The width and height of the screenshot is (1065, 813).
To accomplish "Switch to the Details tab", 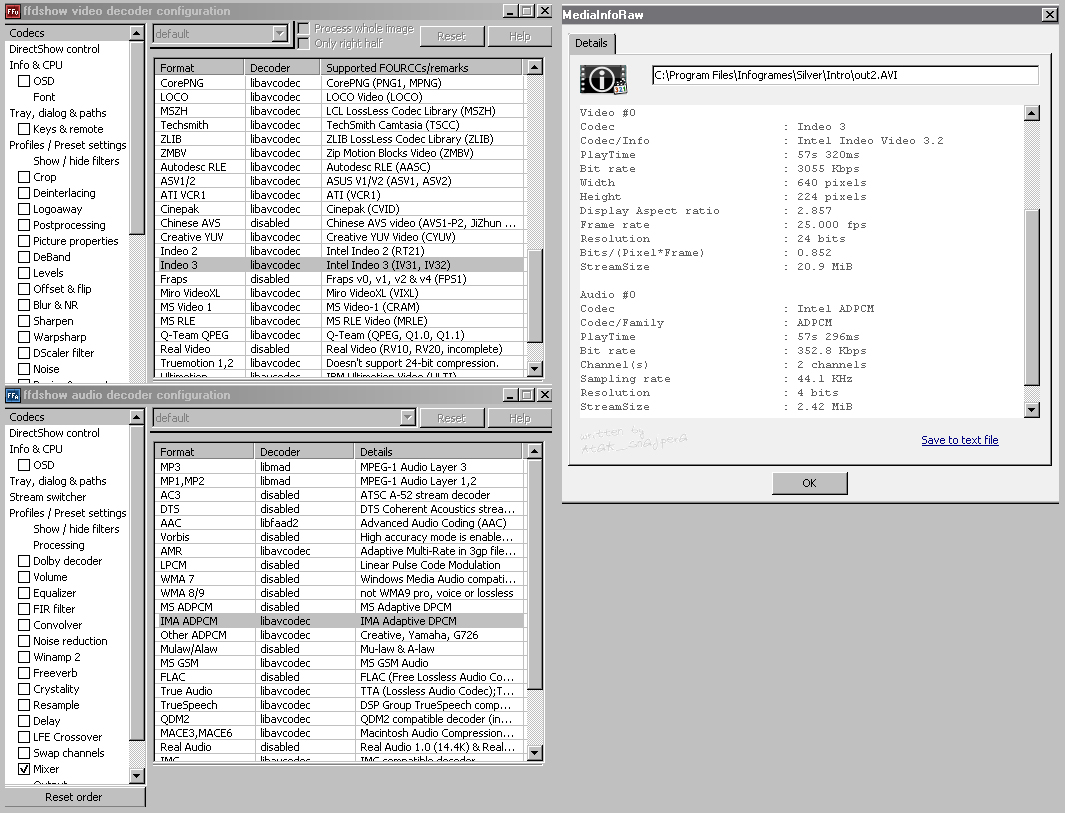I will [591, 44].
